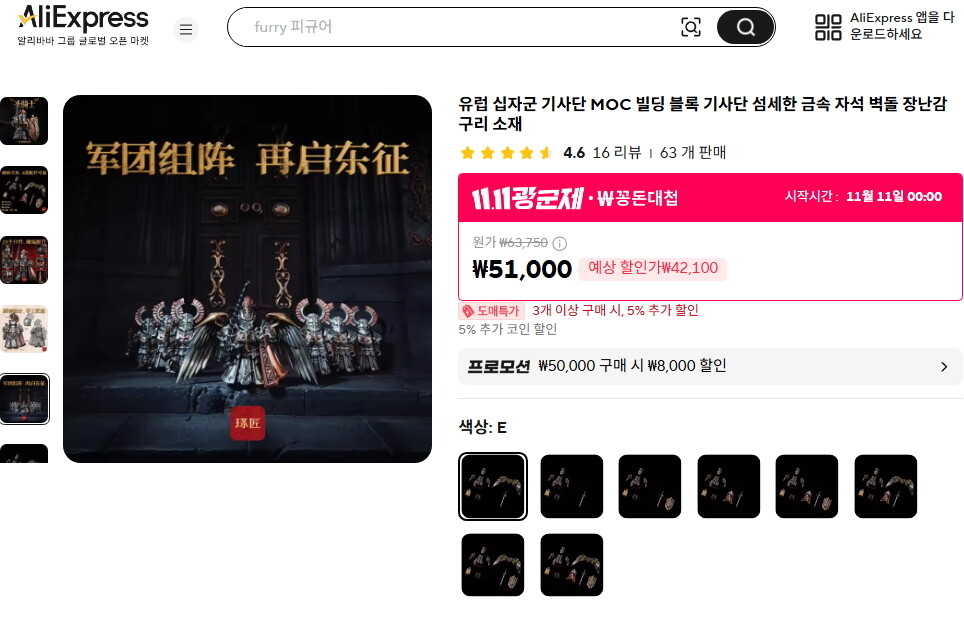Open the 16 리뷰 reviews link
The image size is (964, 620).
pos(617,153)
